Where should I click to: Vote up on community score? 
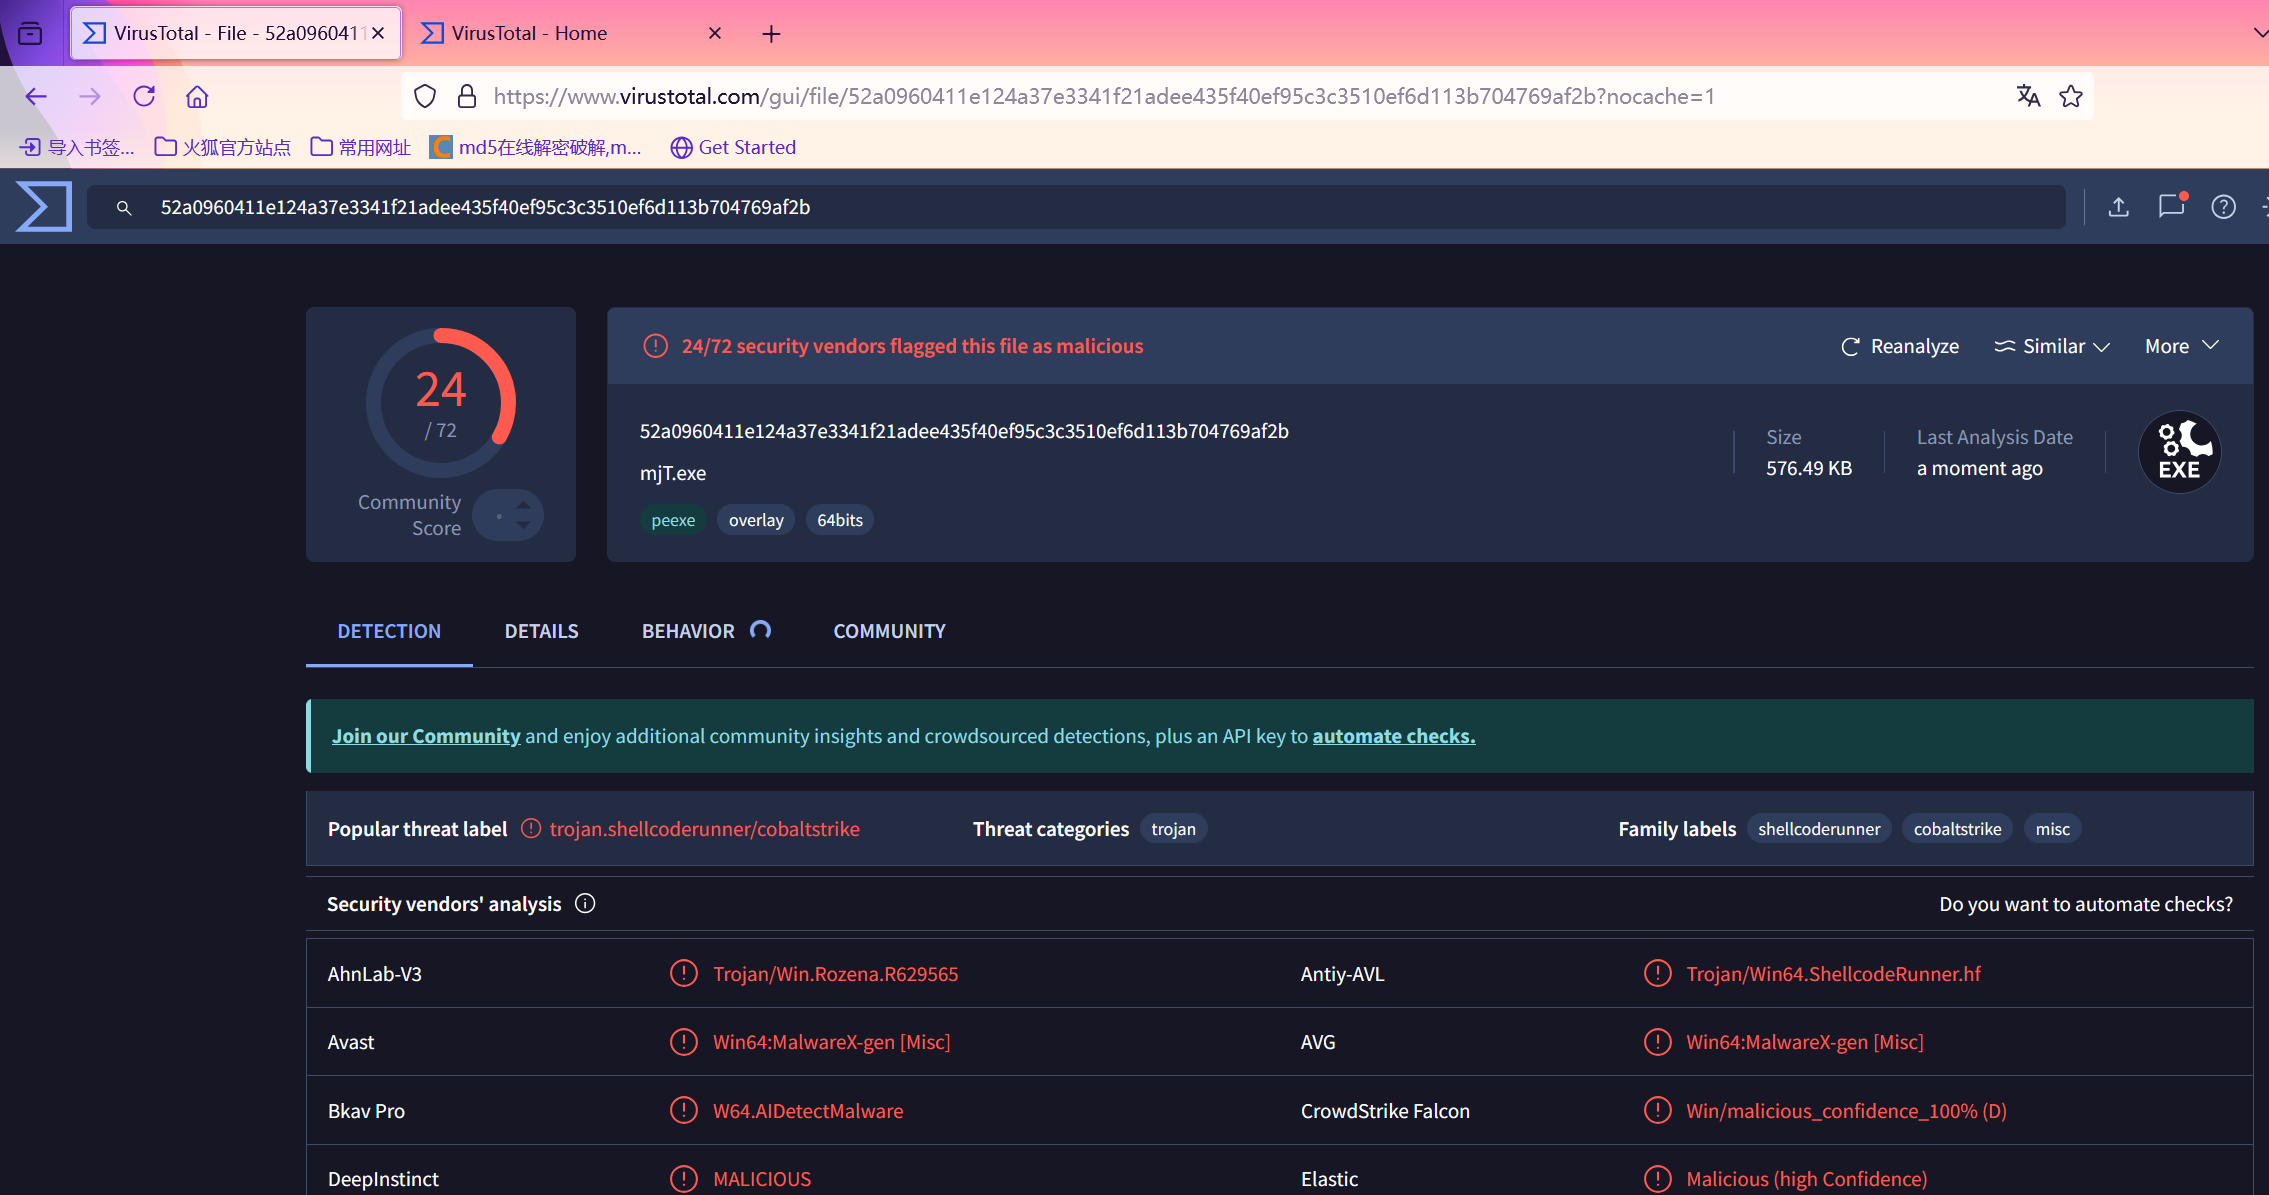(523, 505)
